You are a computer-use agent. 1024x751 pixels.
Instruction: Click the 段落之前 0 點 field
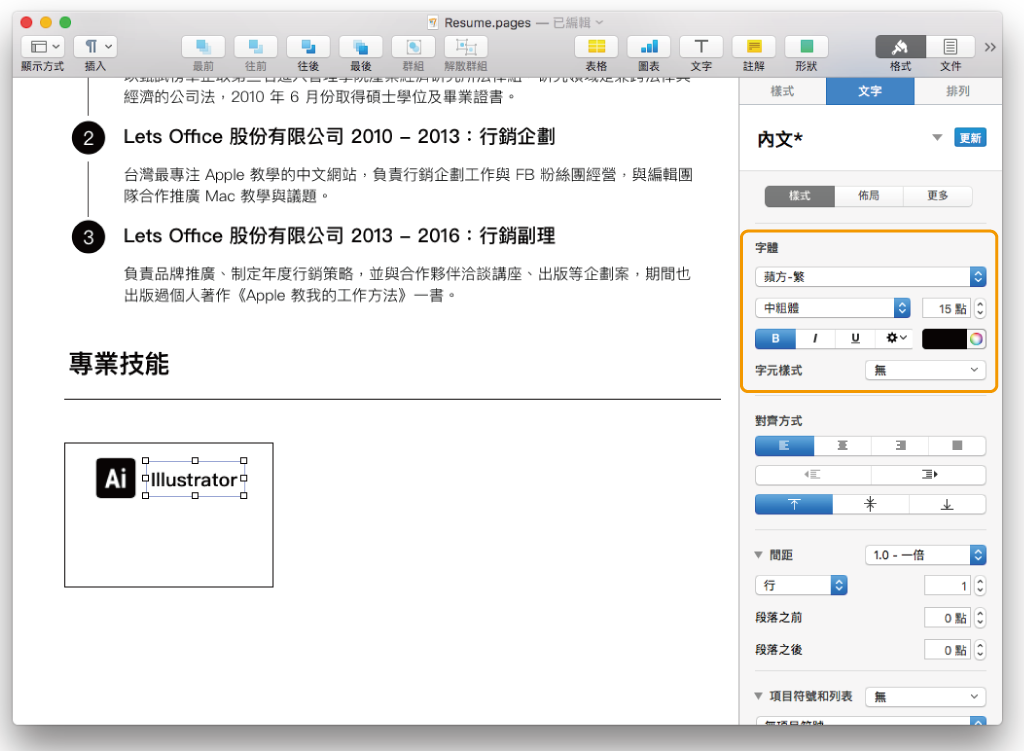pyautogui.click(x=948, y=618)
